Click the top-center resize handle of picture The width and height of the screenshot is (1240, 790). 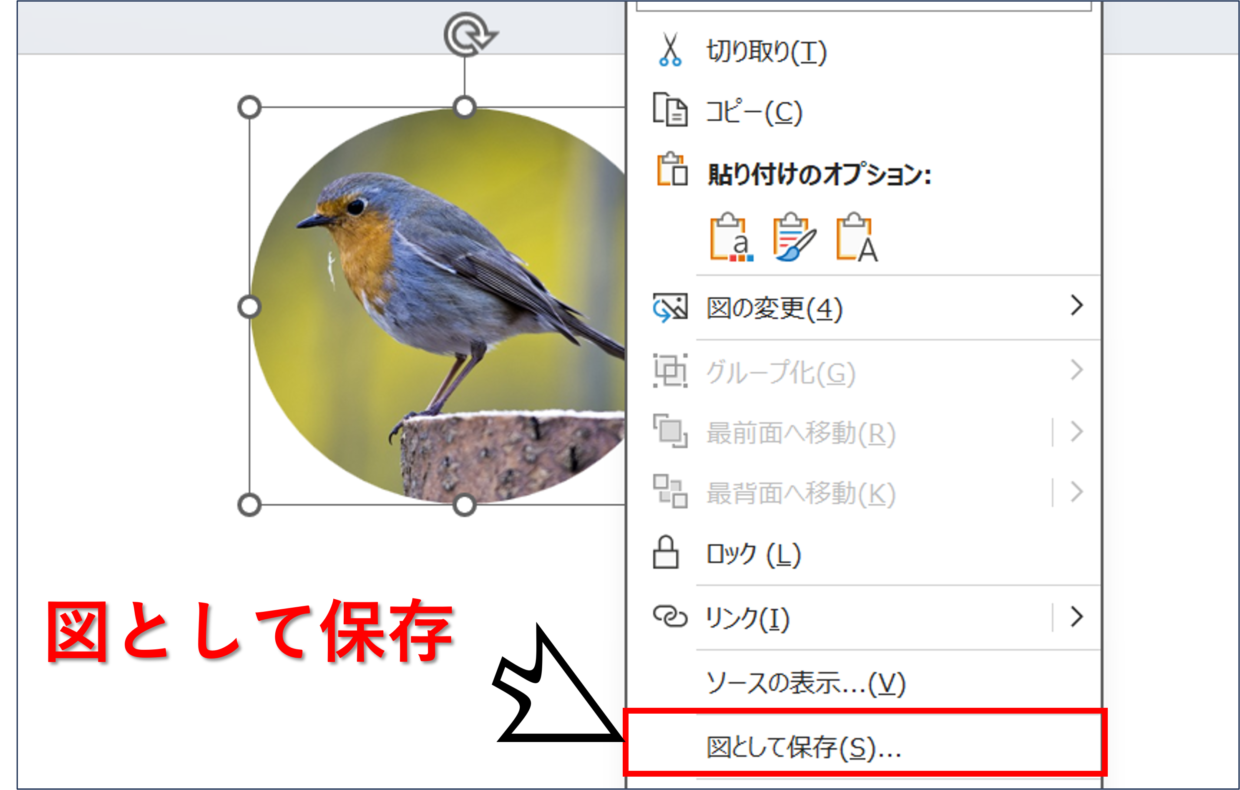tap(465, 106)
